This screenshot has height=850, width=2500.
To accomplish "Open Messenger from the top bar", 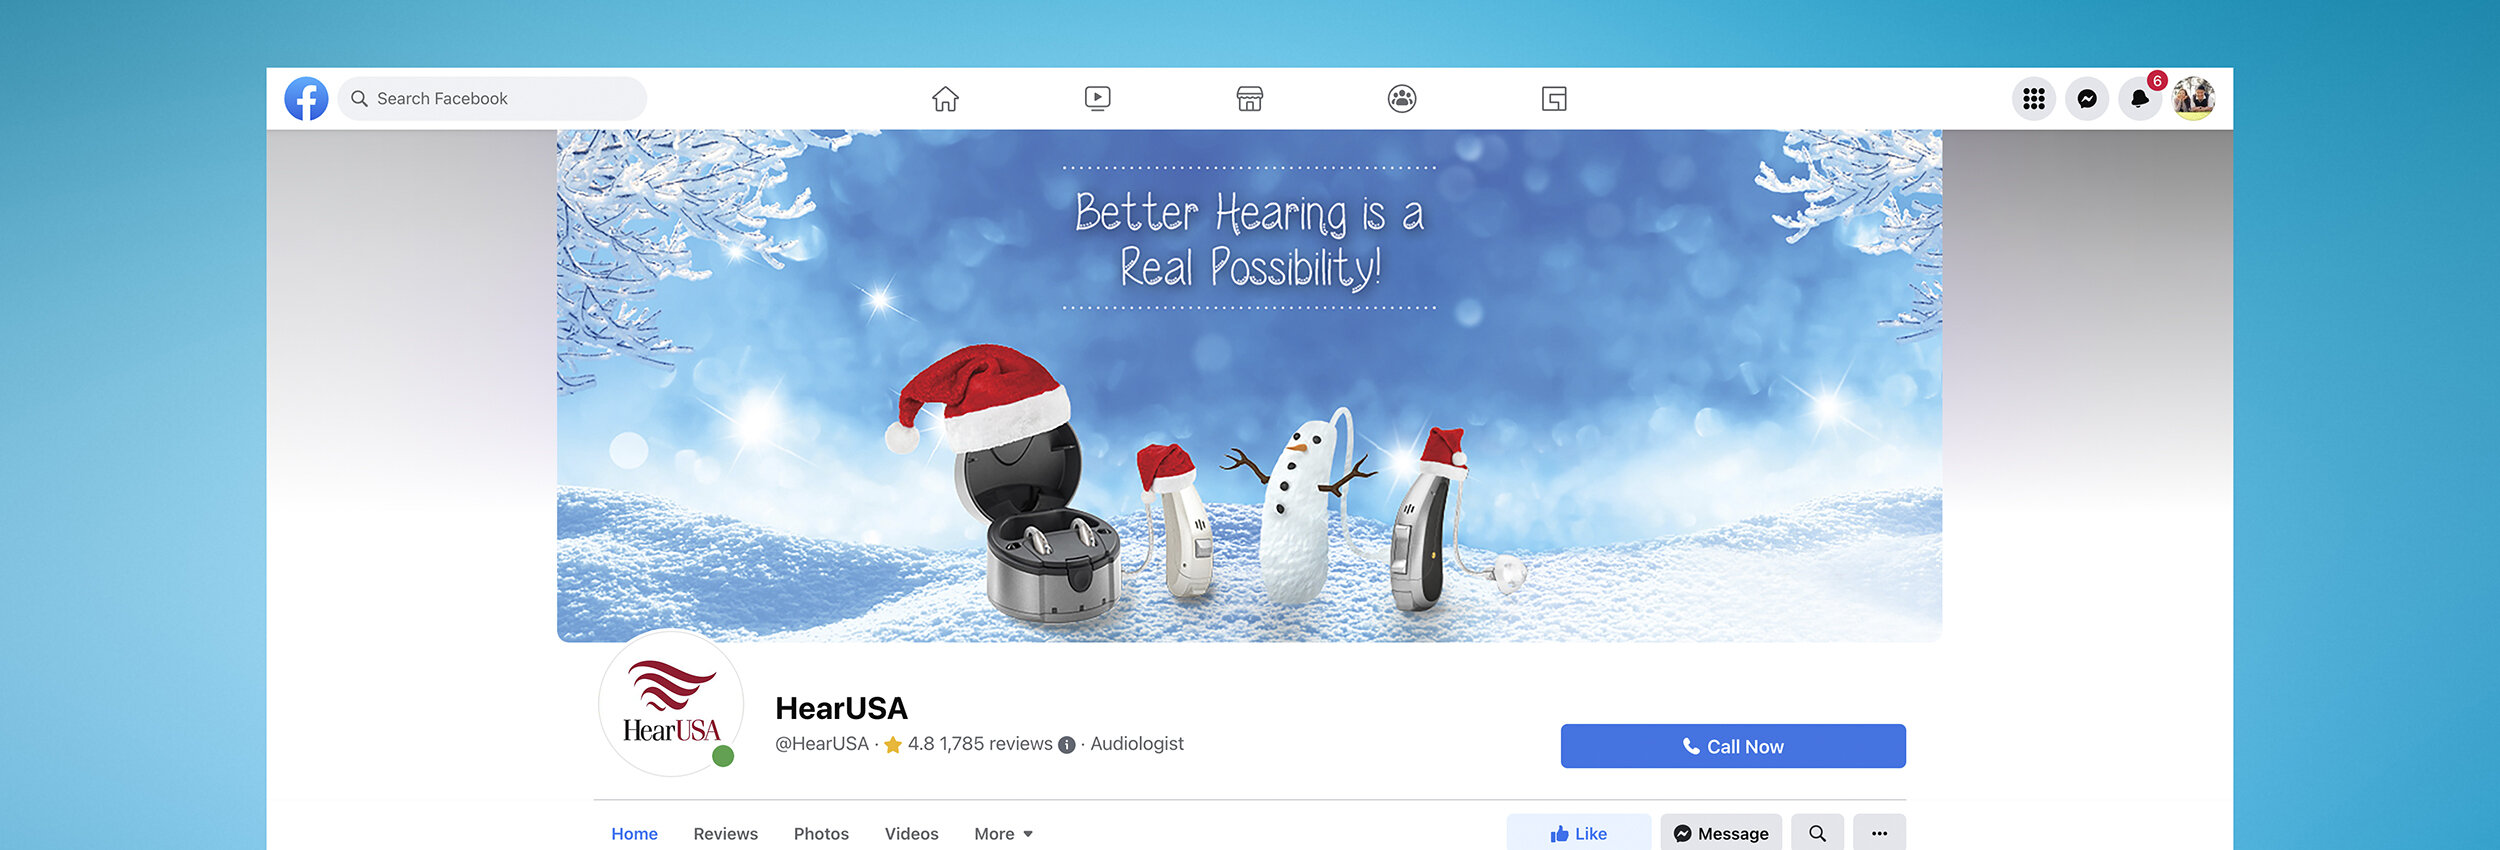I will pyautogui.click(x=2087, y=99).
